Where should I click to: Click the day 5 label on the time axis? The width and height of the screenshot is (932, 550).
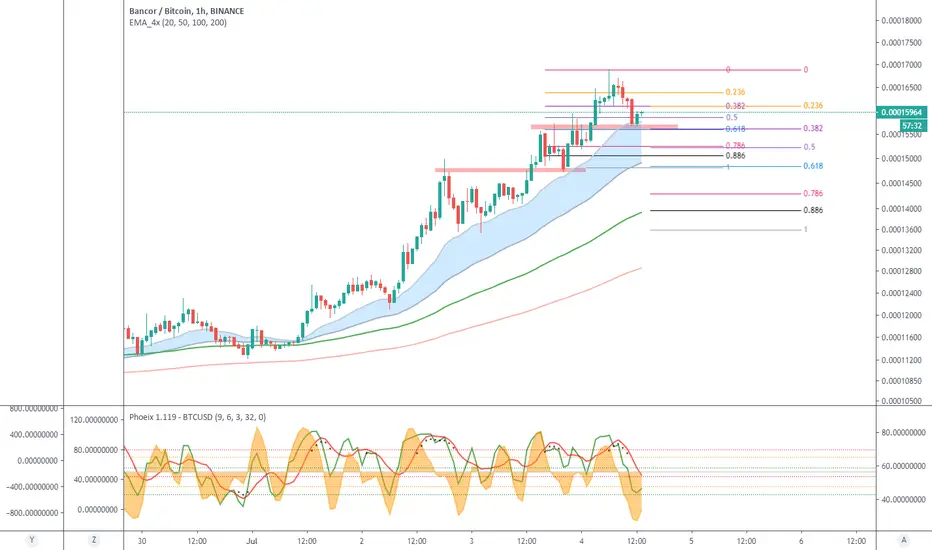tap(691, 540)
